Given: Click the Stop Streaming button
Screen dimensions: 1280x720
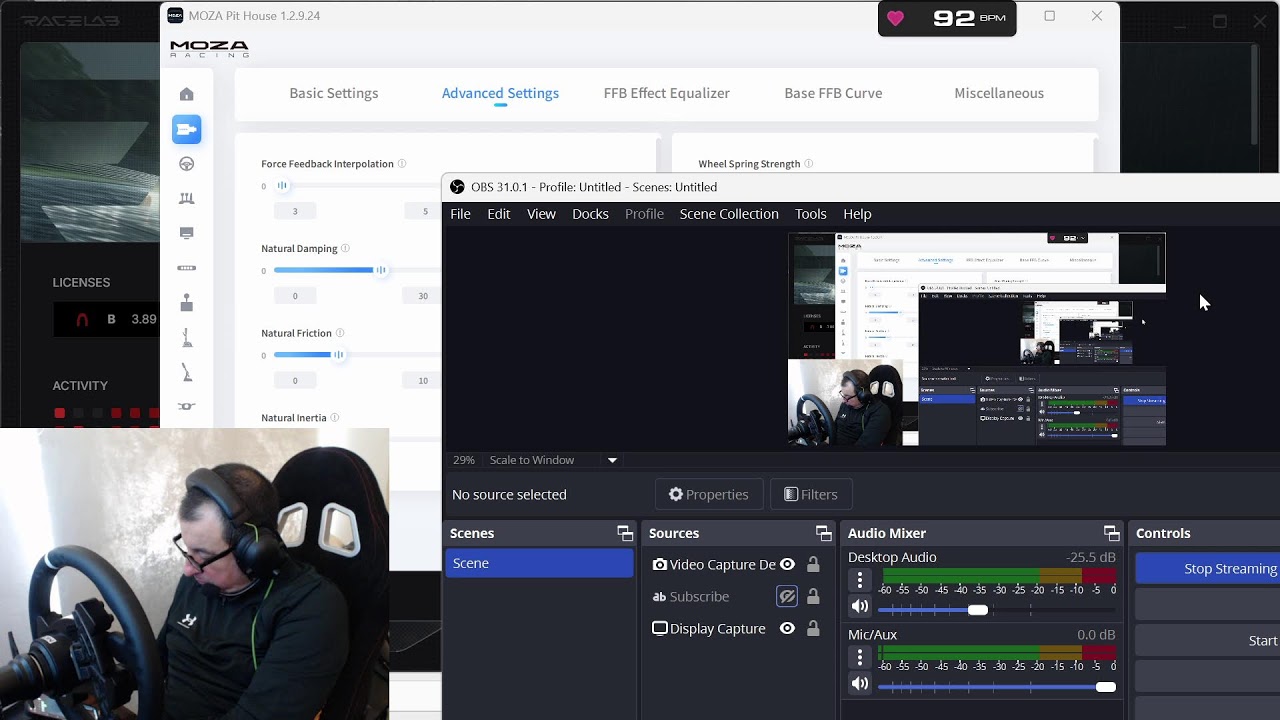Looking at the screenshot, I should tap(1208, 568).
